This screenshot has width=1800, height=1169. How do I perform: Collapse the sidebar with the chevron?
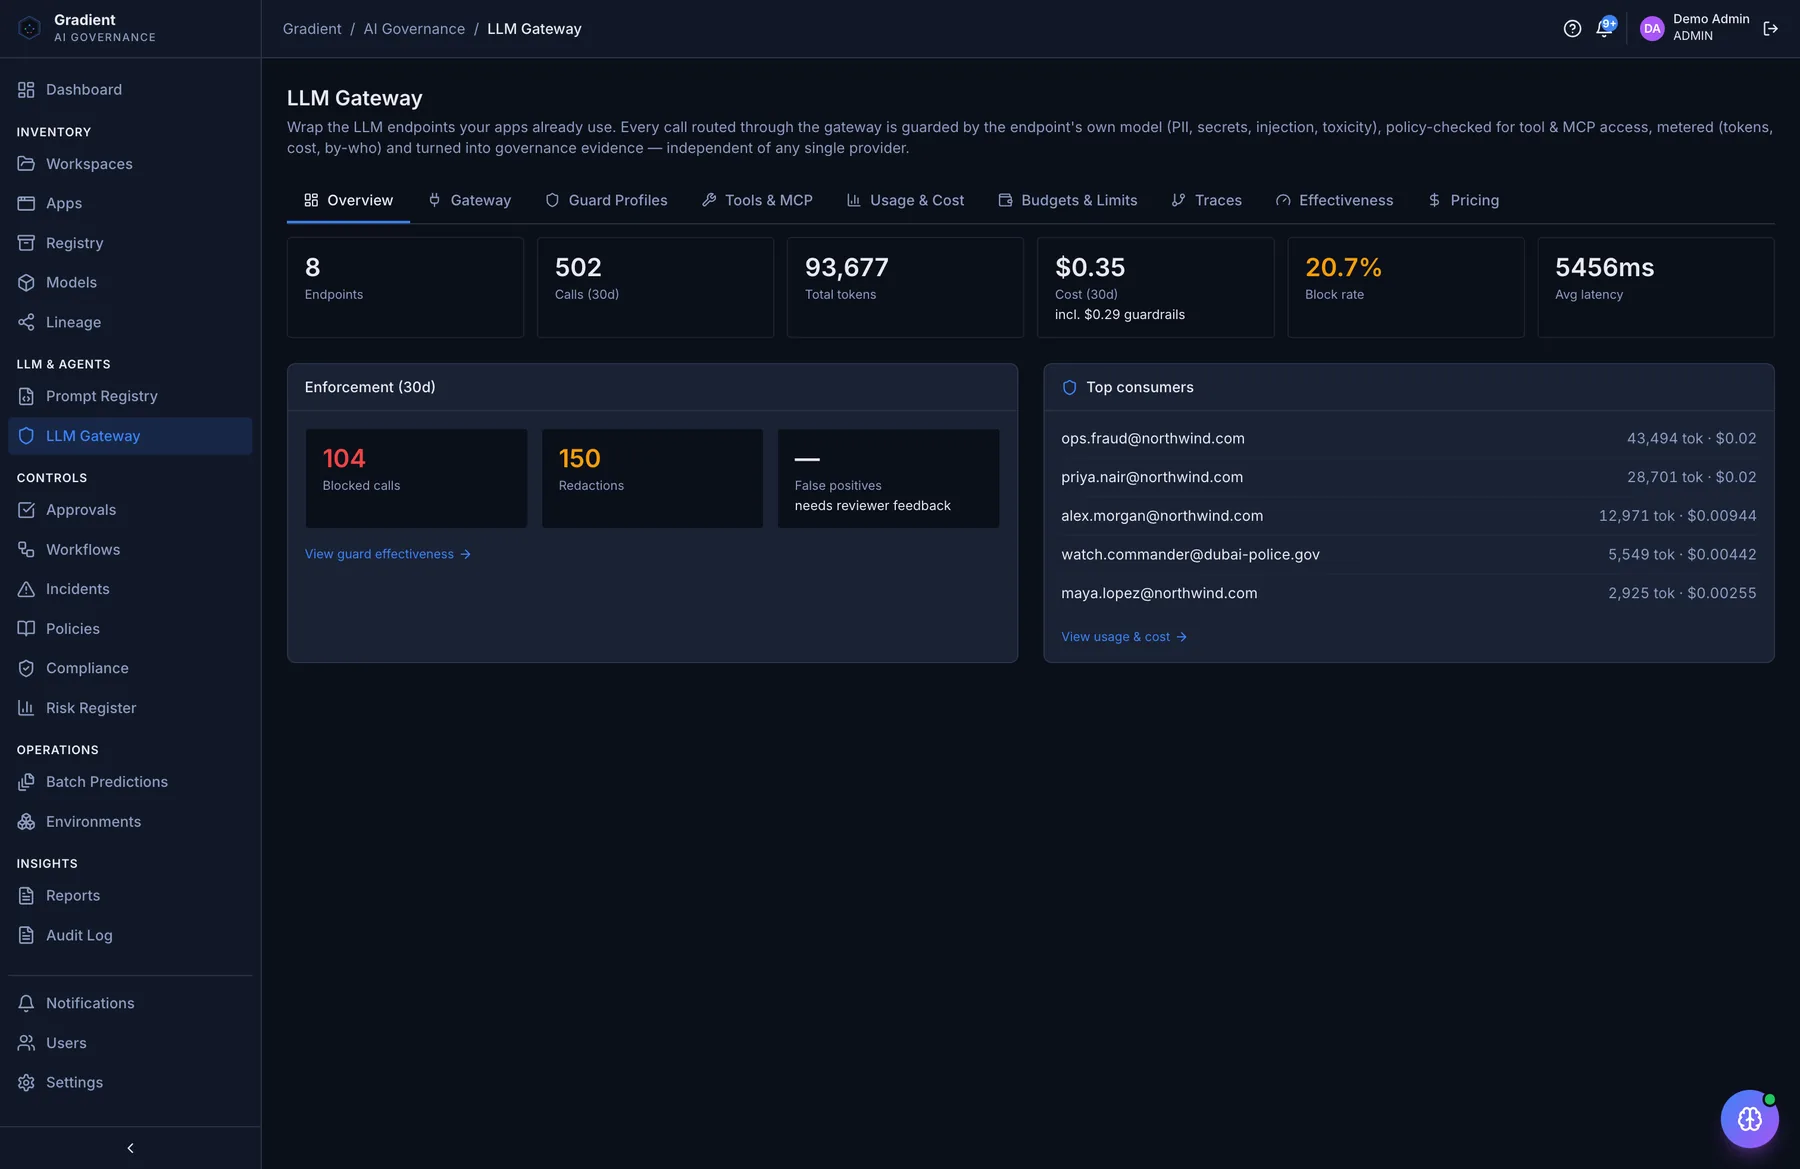tap(130, 1148)
